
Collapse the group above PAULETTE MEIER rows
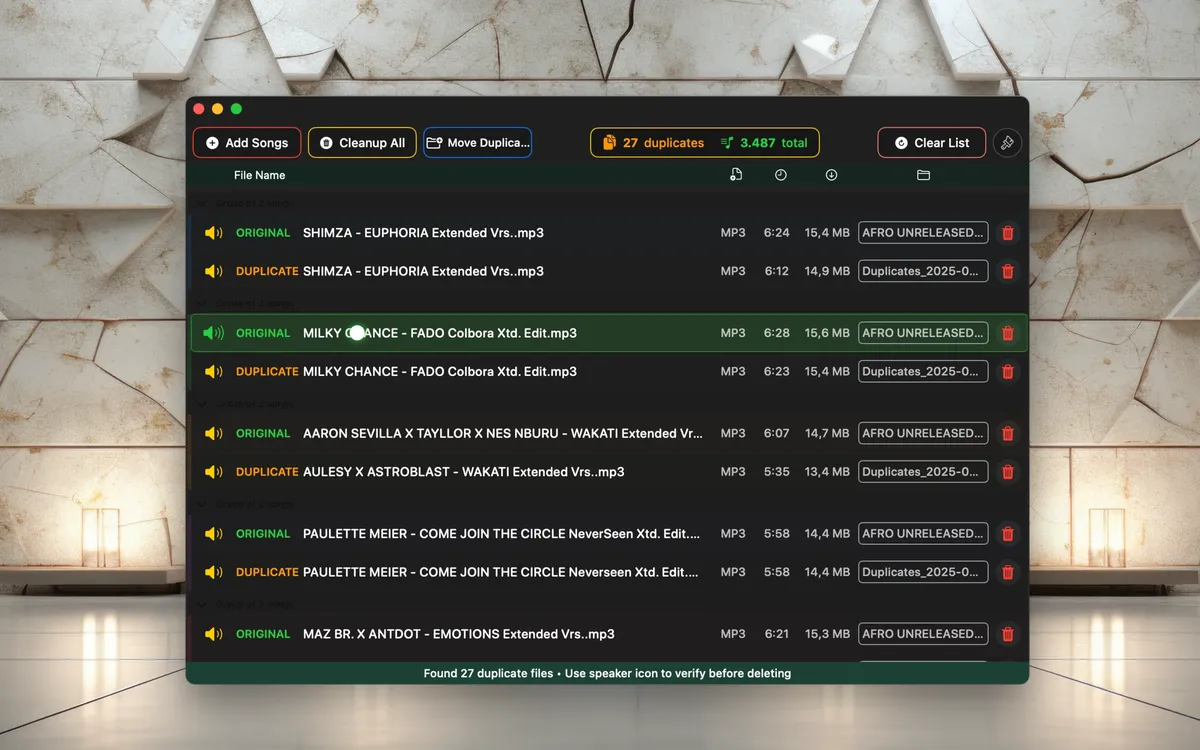tap(202, 504)
